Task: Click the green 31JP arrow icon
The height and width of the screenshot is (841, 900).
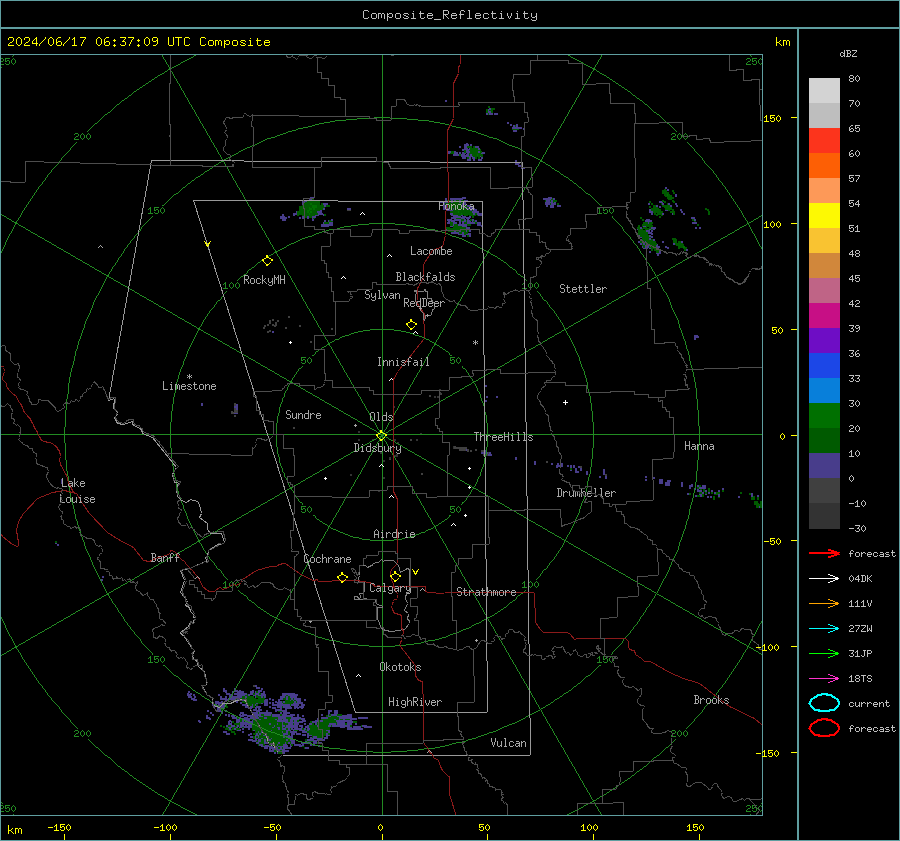Action: pyautogui.click(x=824, y=653)
